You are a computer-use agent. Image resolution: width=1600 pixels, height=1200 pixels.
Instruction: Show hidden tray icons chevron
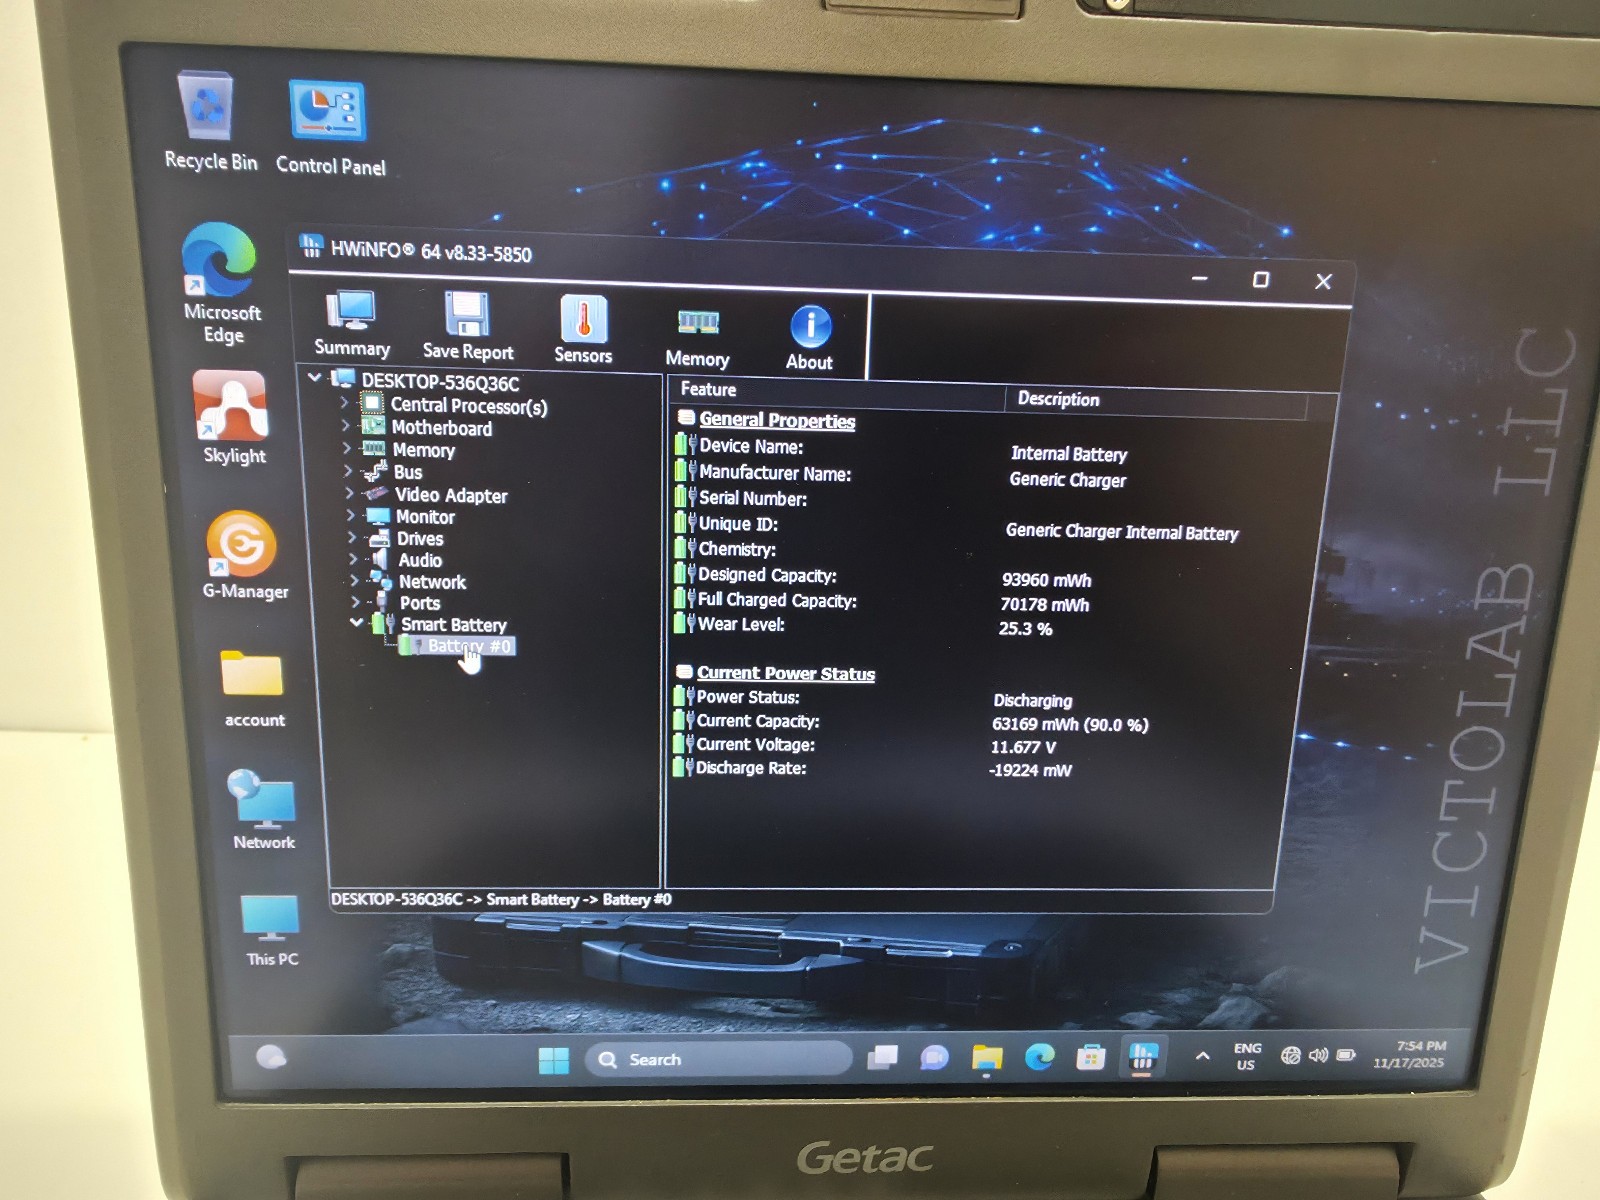pyautogui.click(x=1203, y=1056)
